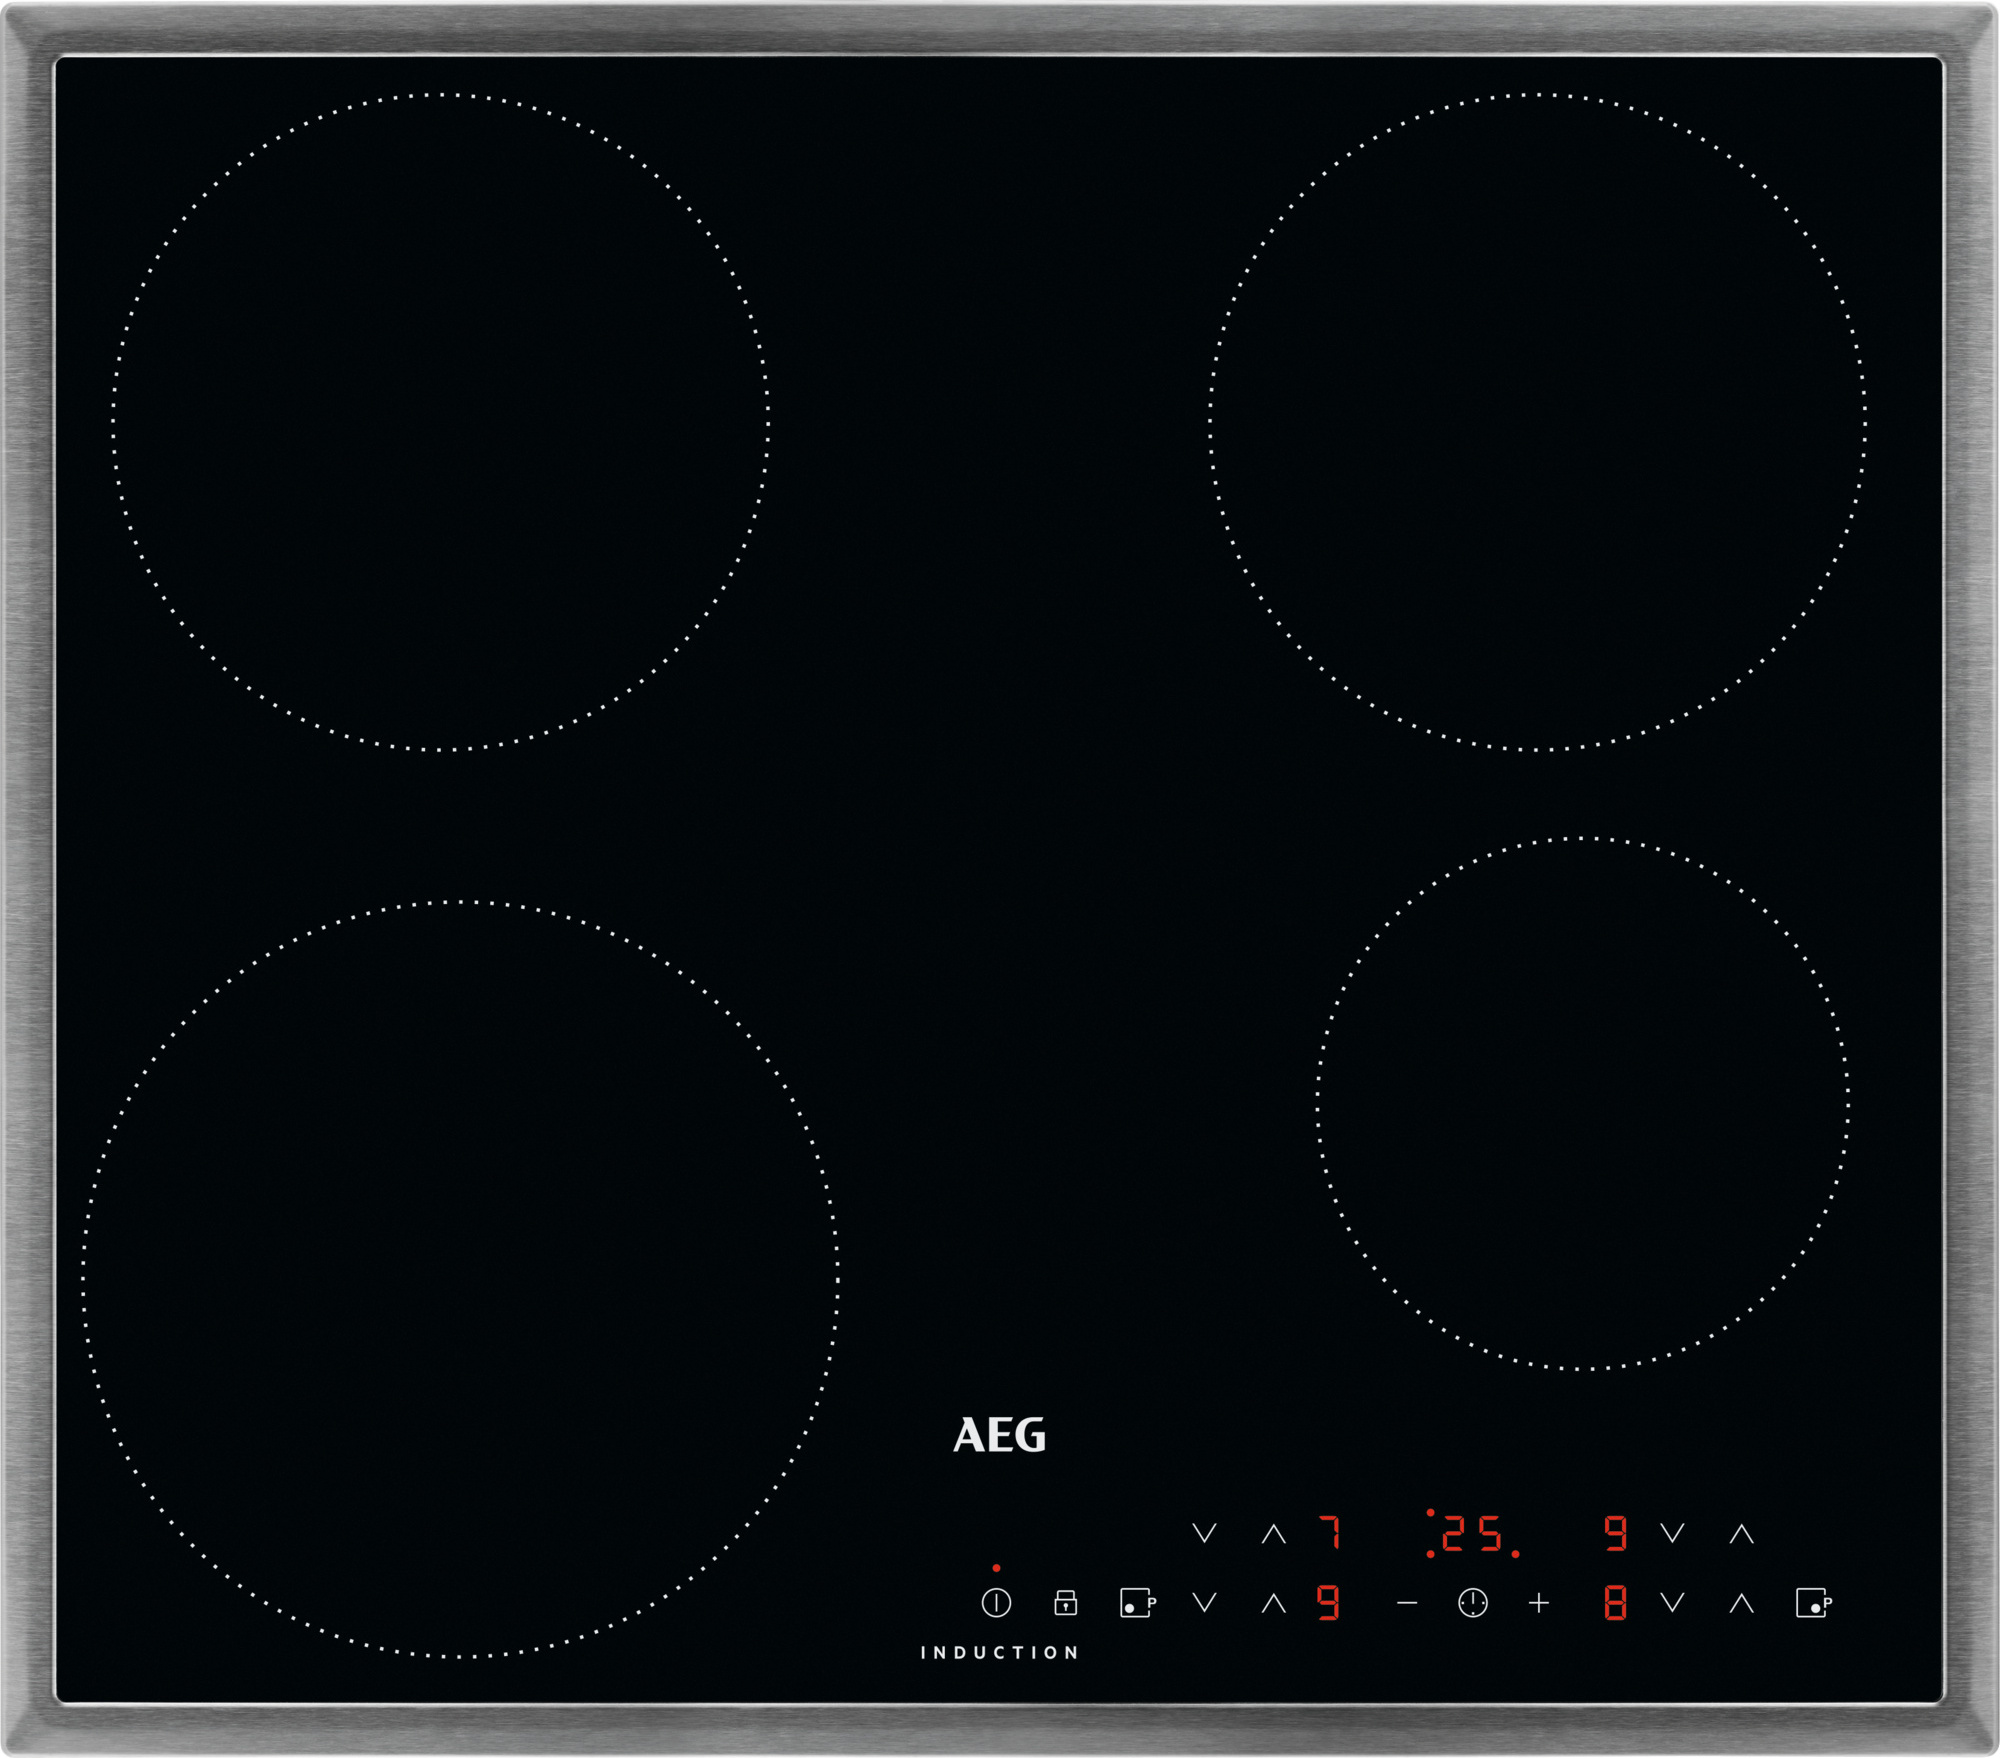Increase timer with plus button

[x=1539, y=1604]
